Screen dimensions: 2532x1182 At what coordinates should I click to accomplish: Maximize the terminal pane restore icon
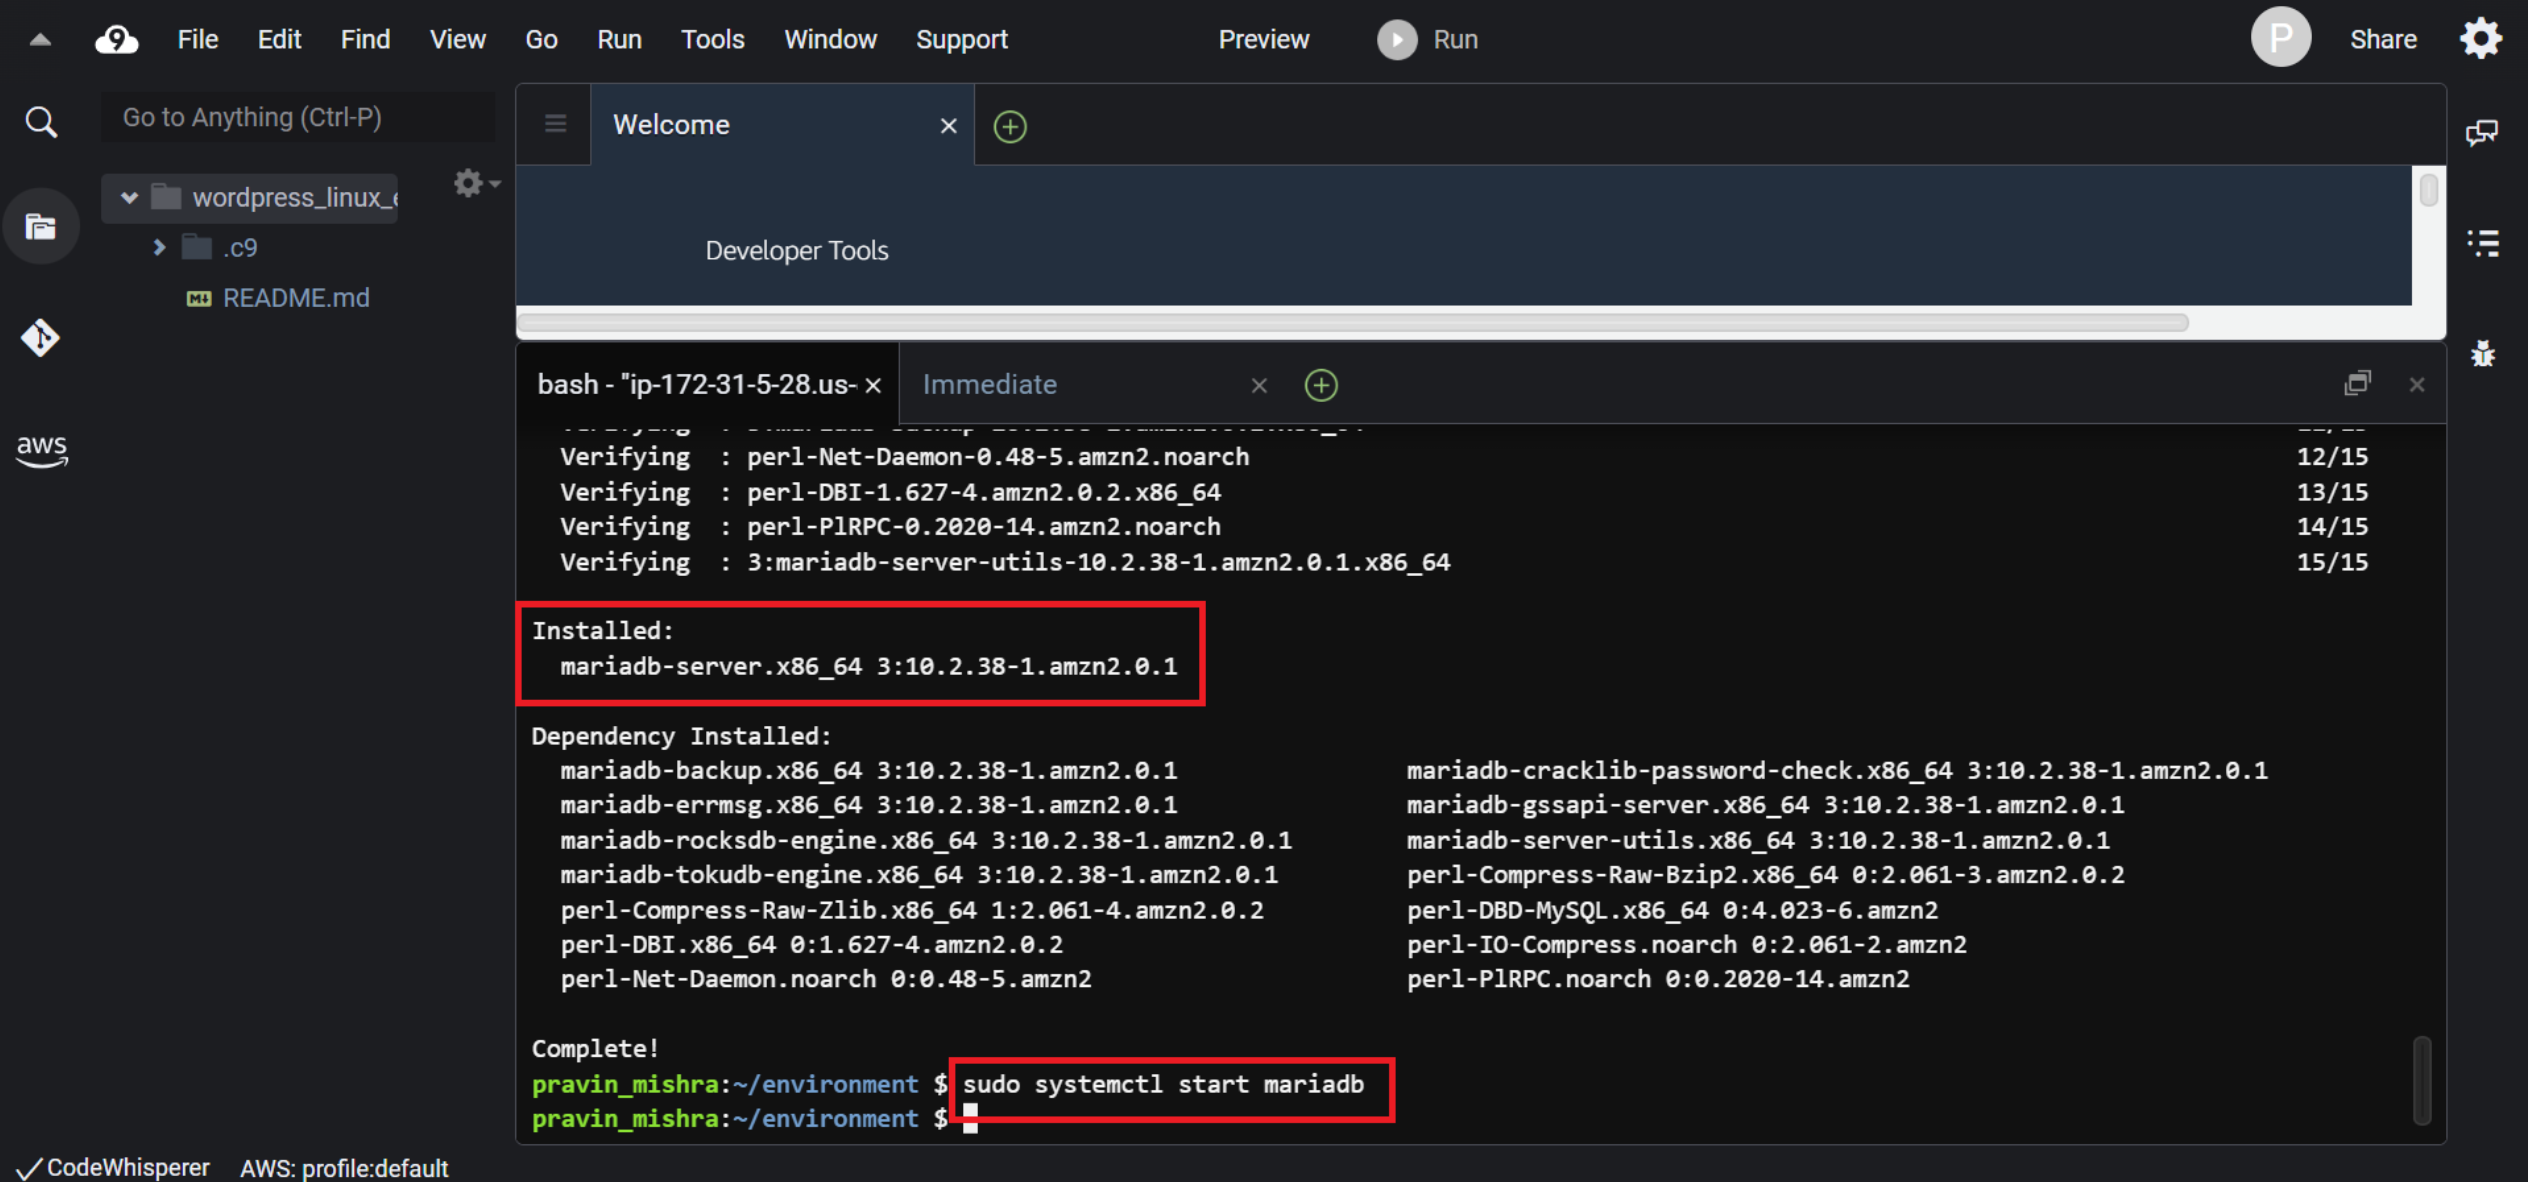pyautogui.click(x=2357, y=383)
